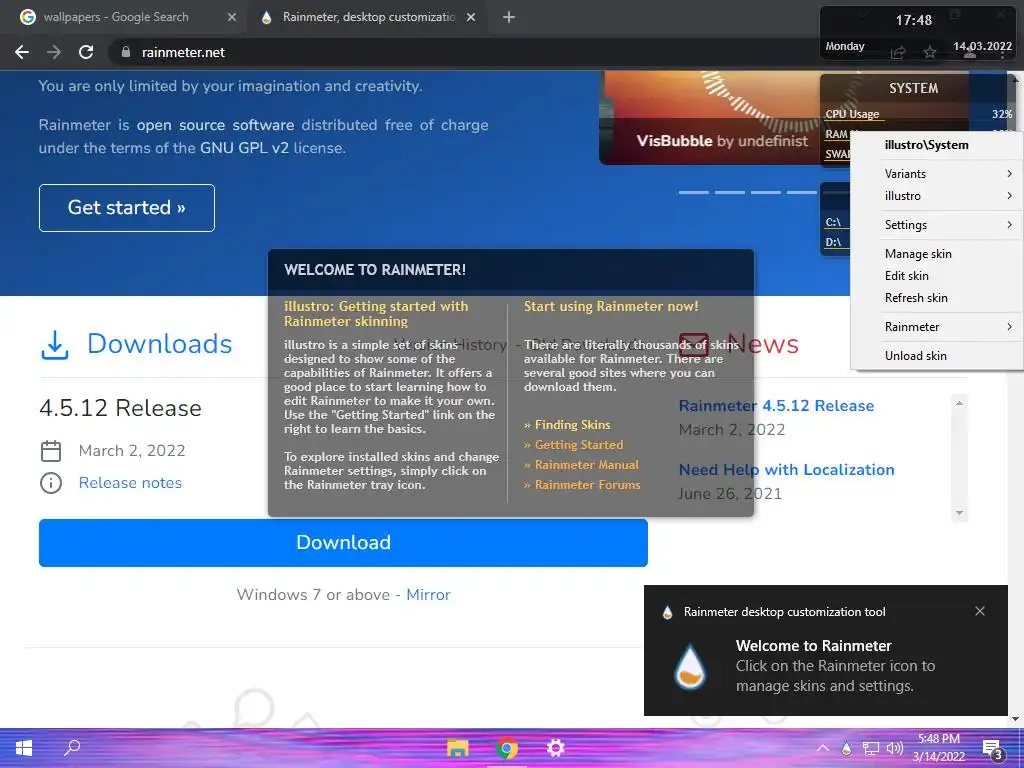Open taskbar search magnifier

pyautogui.click(x=72, y=748)
